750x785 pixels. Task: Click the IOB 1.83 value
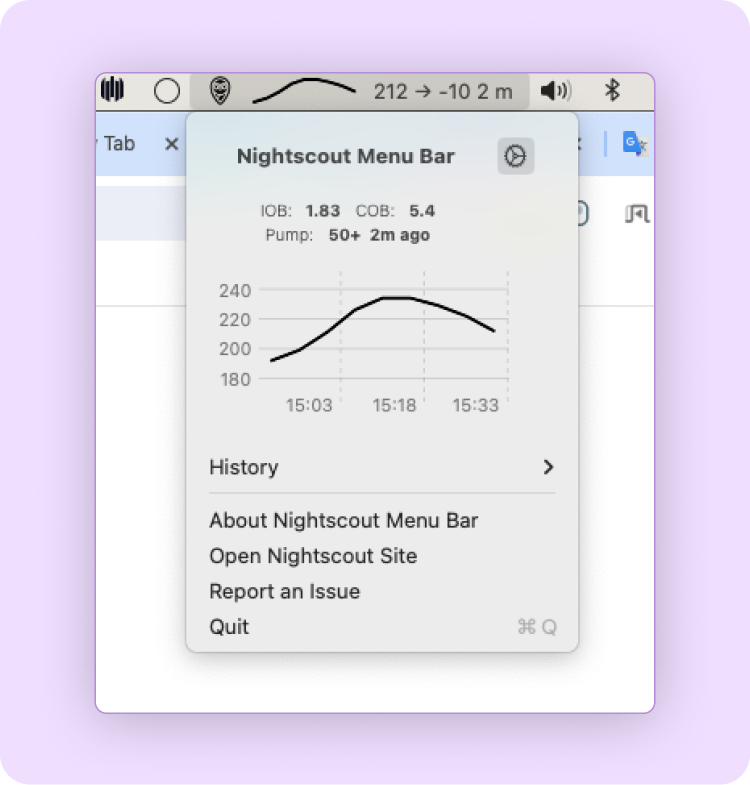click(x=322, y=211)
